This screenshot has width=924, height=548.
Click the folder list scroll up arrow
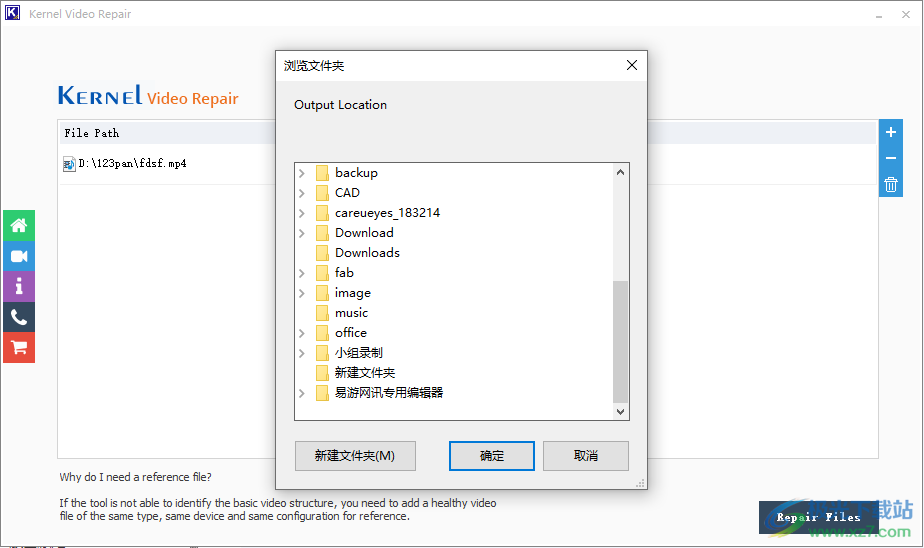620,172
